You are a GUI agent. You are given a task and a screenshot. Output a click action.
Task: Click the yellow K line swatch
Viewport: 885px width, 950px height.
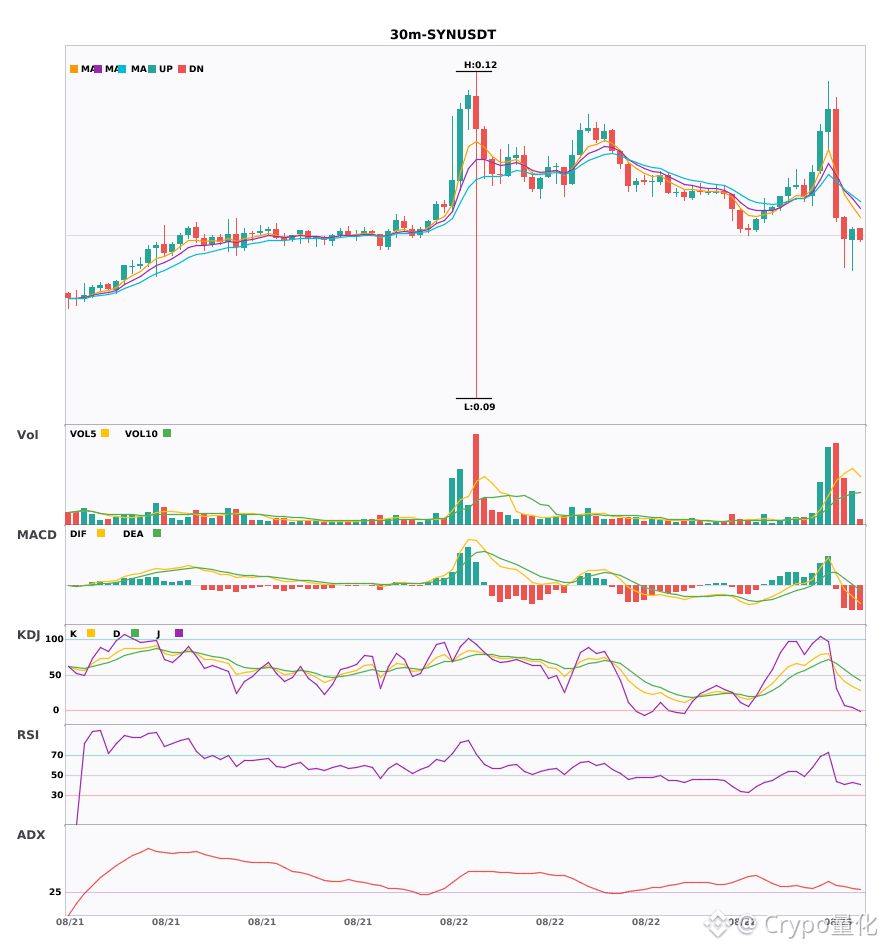(x=91, y=633)
